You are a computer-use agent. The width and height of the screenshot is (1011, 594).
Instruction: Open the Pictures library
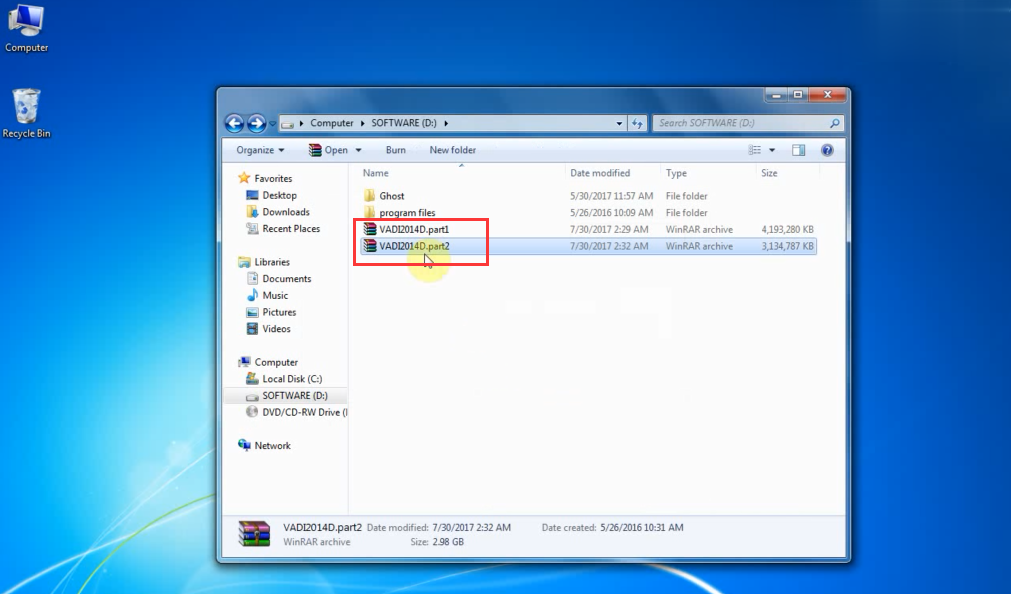tap(279, 313)
